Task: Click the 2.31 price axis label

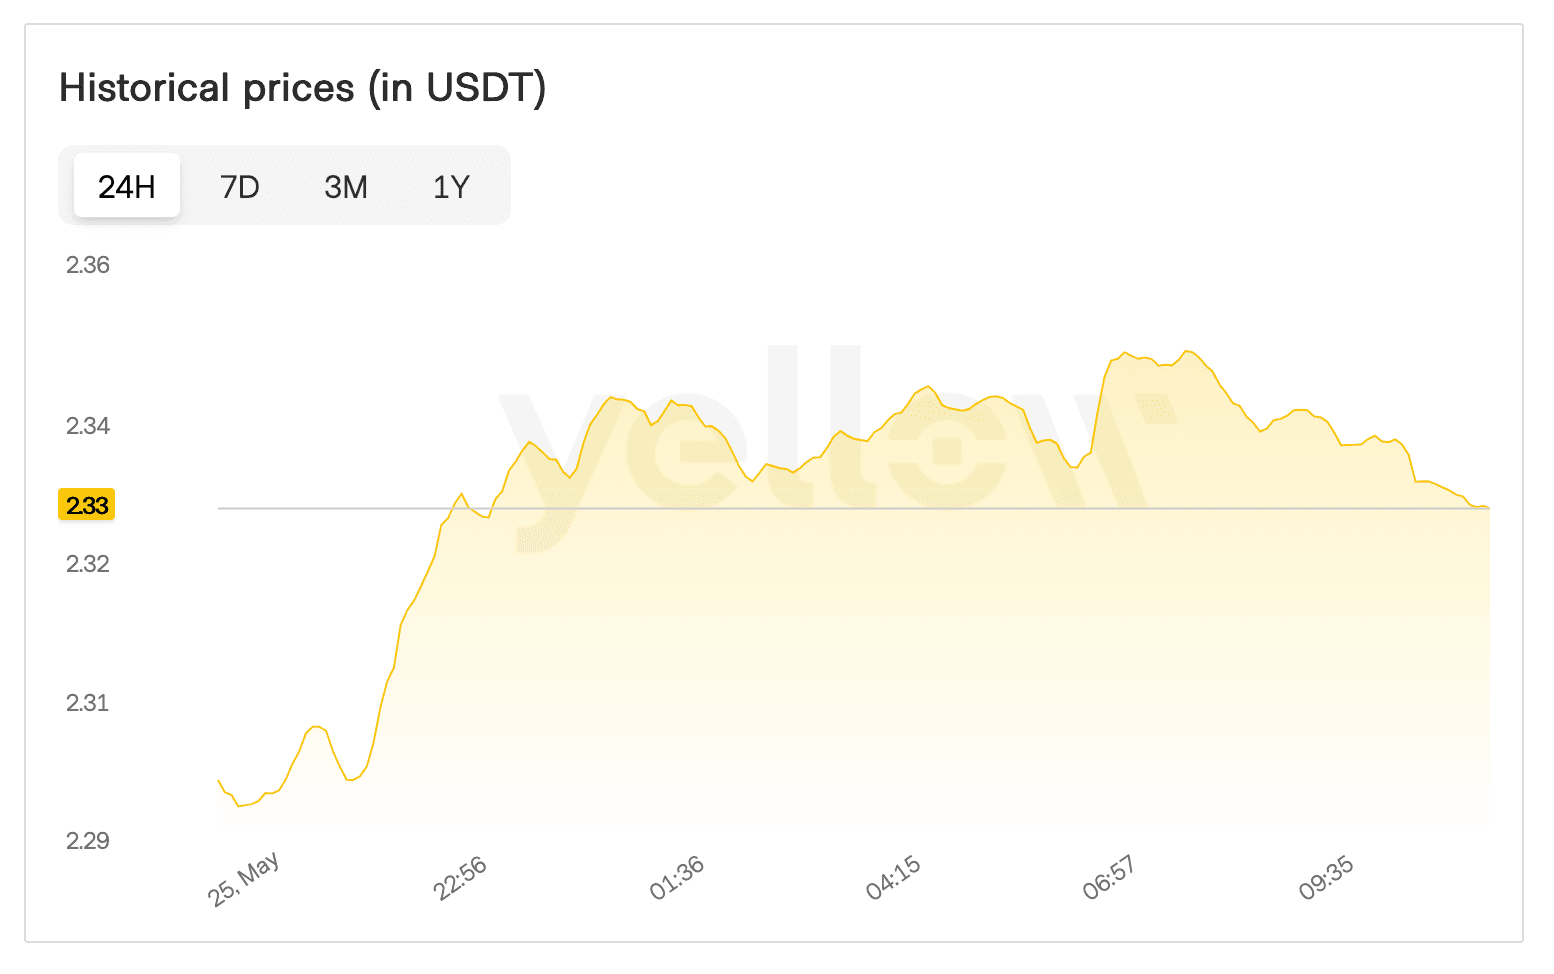Action: click(88, 703)
